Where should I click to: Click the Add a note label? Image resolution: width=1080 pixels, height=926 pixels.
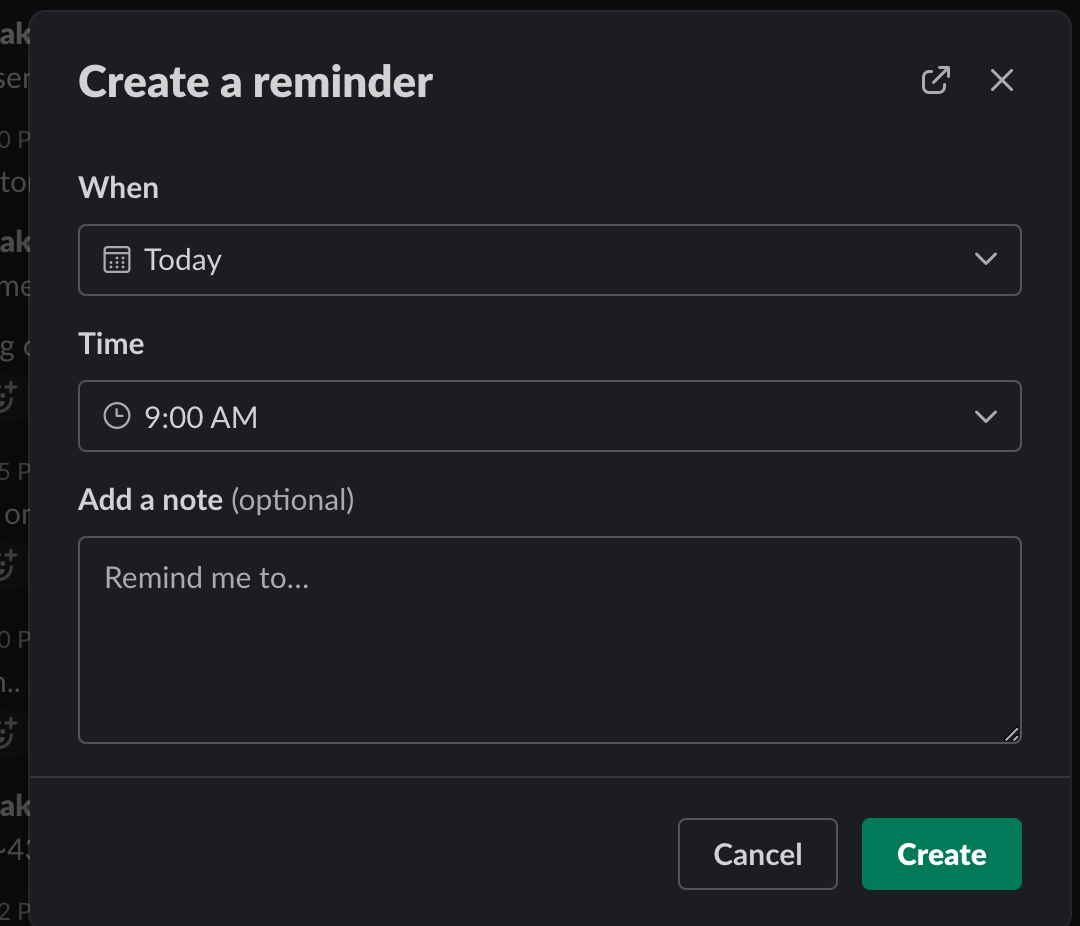tap(150, 499)
